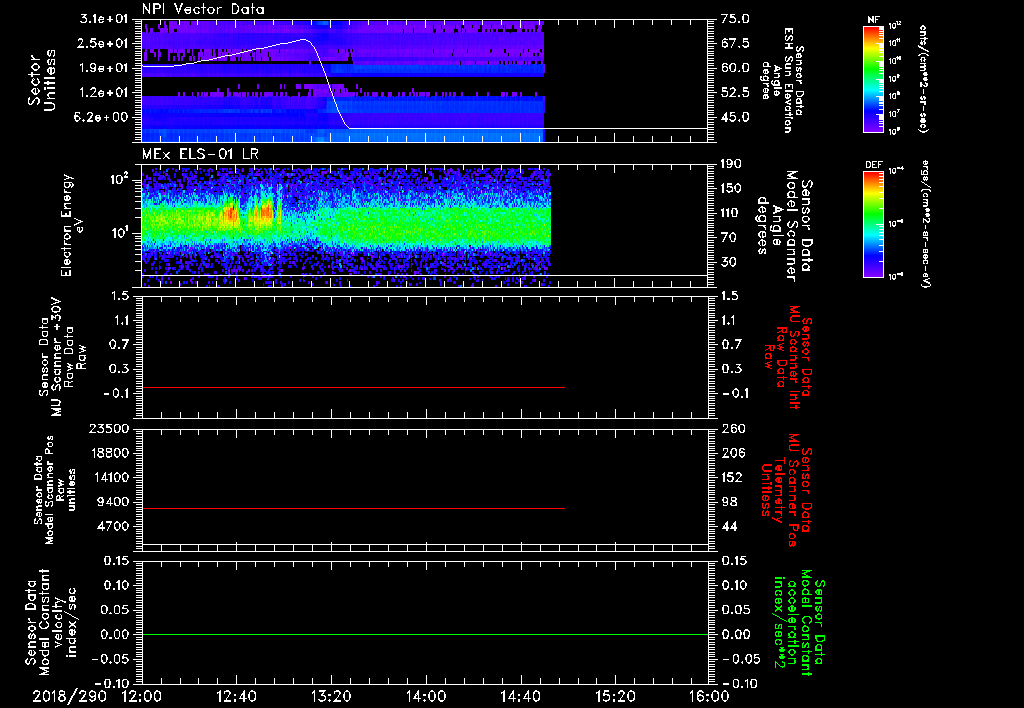Image resolution: width=1024 pixels, height=708 pixels.
Task: Click the 1.9e+01 sector tick label
Action: click(x=103, y=68)
